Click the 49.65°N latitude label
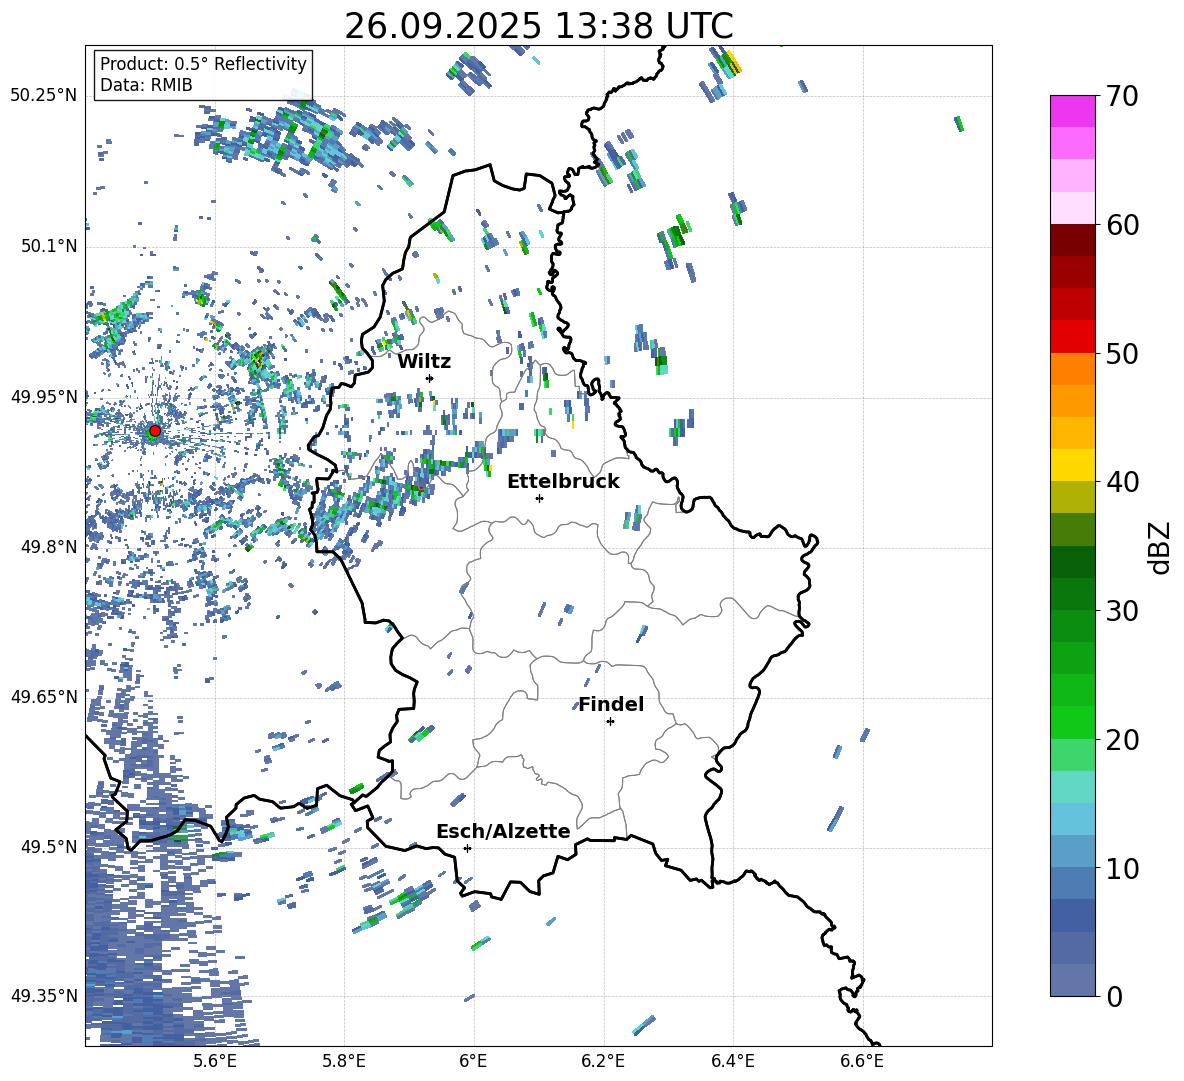Viewport: 1184px width, 1081px height. click(44, 696)
